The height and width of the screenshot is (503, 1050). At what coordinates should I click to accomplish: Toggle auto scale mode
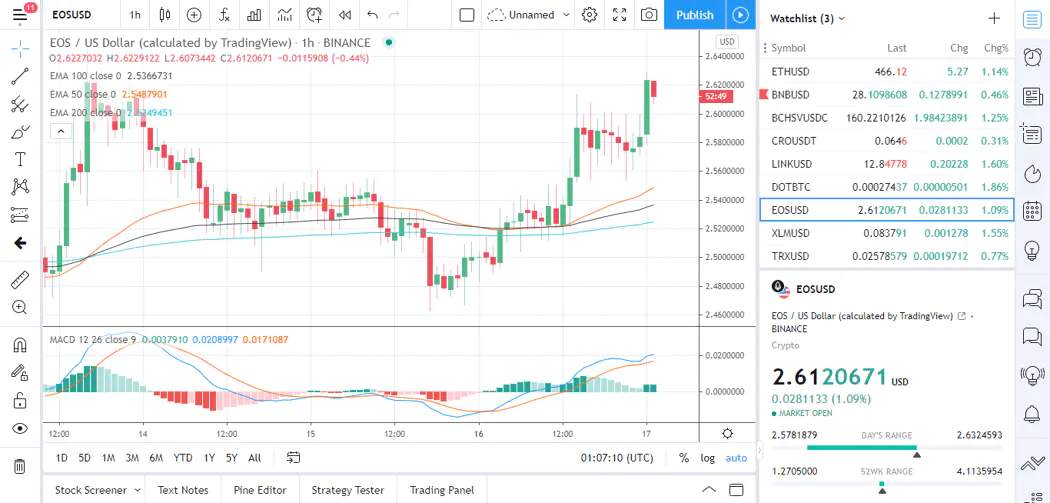tap(736, 458)
